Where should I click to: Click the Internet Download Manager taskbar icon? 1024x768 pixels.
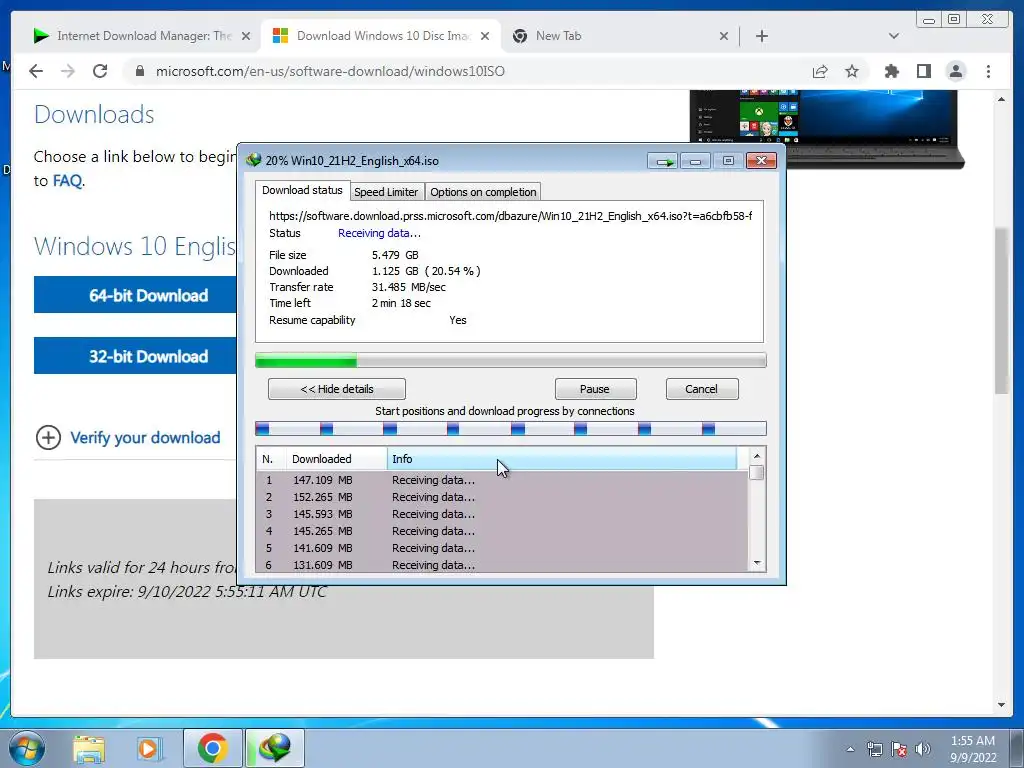[275, 748]
